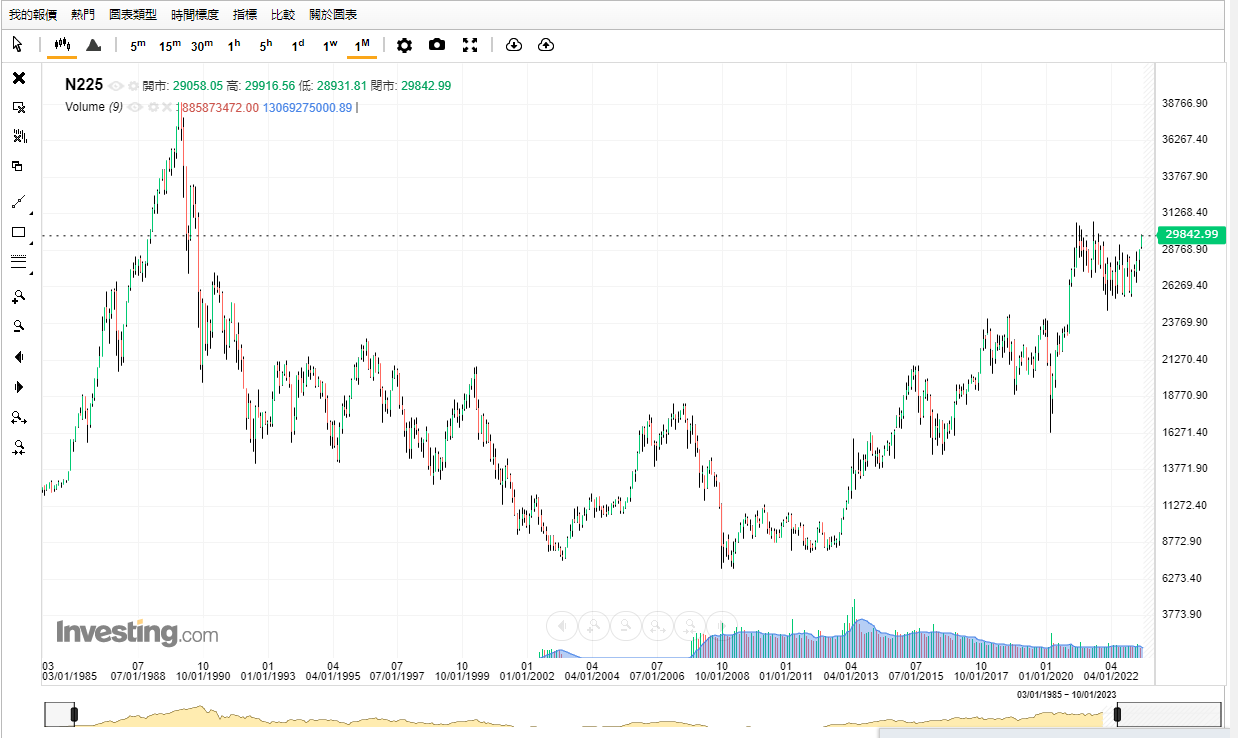The image size is (1238, 738).
Task: Click the open value 29058.05
Action: [197, 86]
